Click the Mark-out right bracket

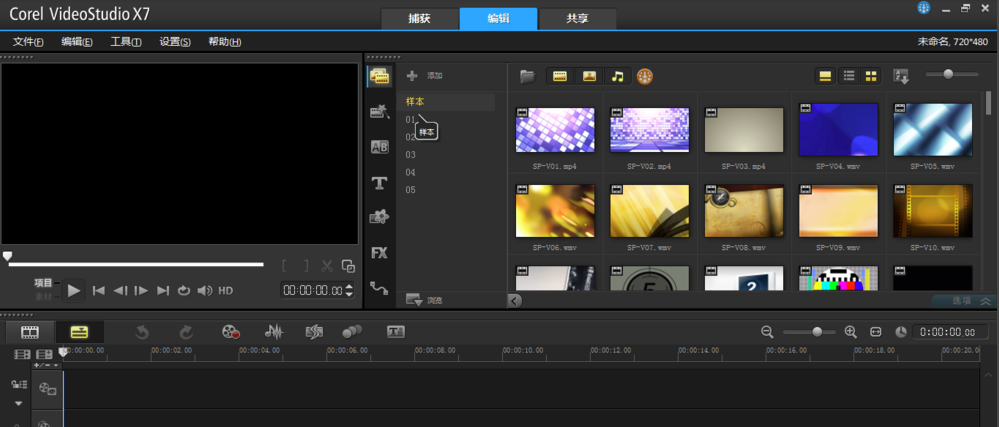(306, 266)
